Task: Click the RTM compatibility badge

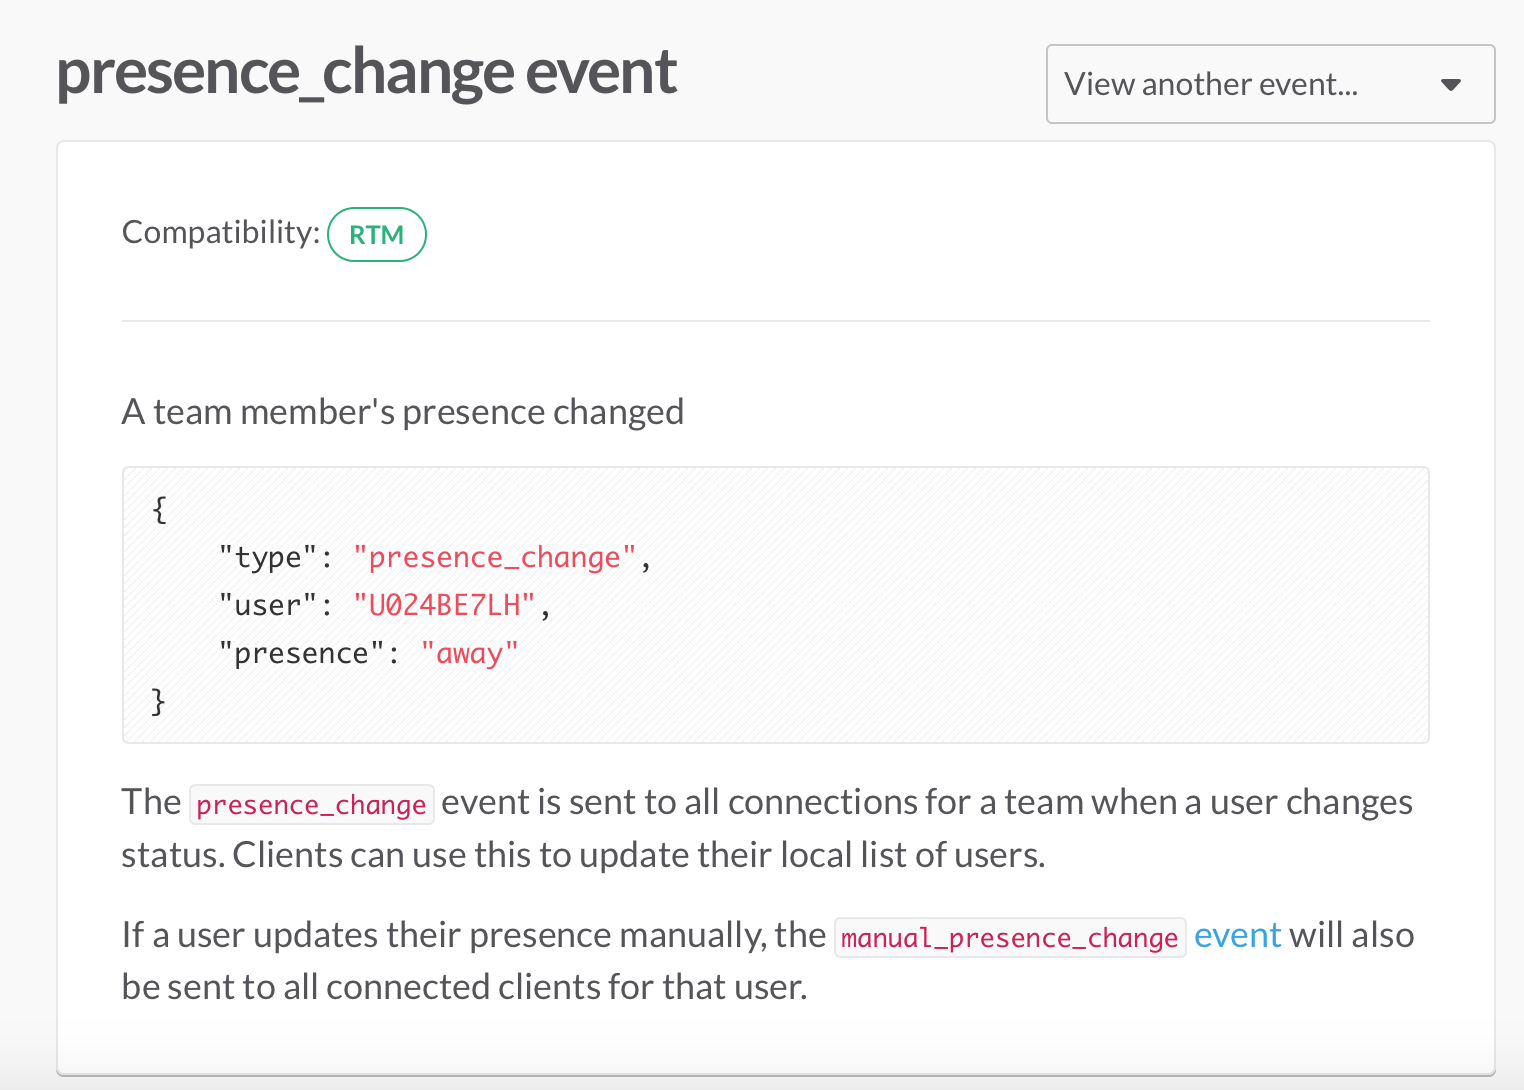Action: [x=377, y=235]
